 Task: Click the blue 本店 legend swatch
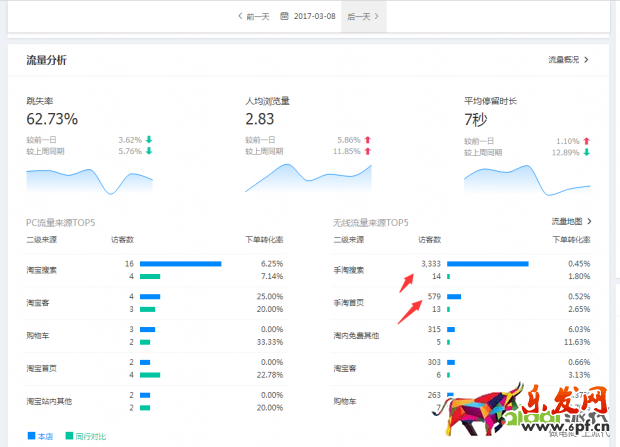[31, 436]
